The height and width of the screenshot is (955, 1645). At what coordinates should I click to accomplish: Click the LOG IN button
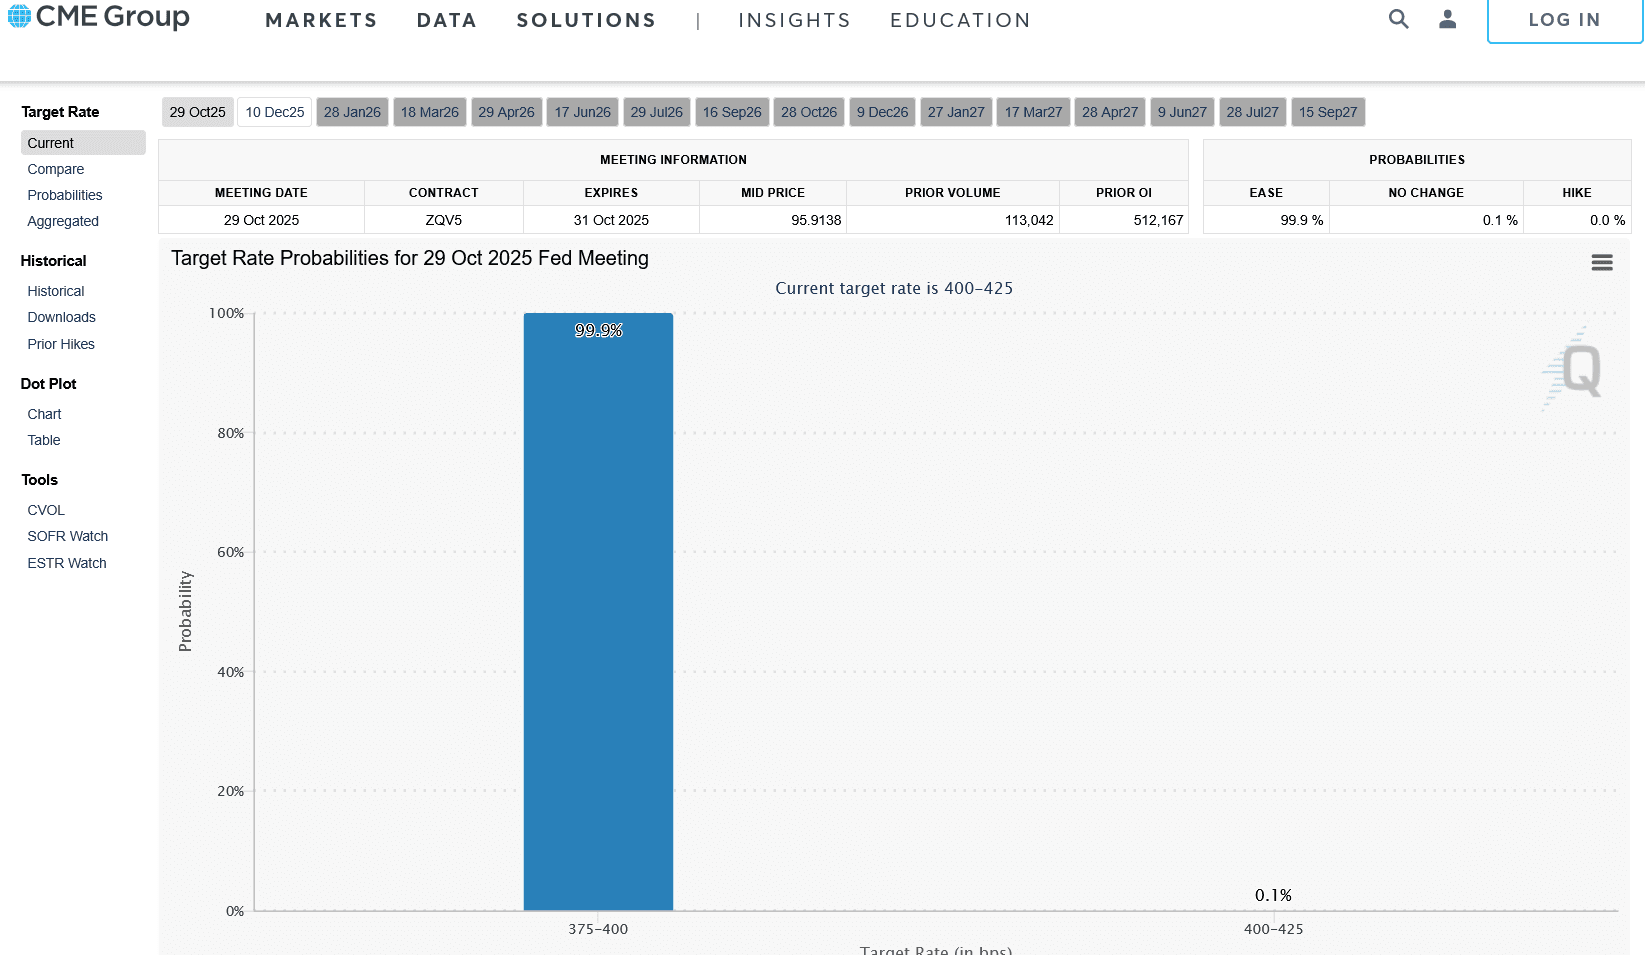click(1564, 20)
